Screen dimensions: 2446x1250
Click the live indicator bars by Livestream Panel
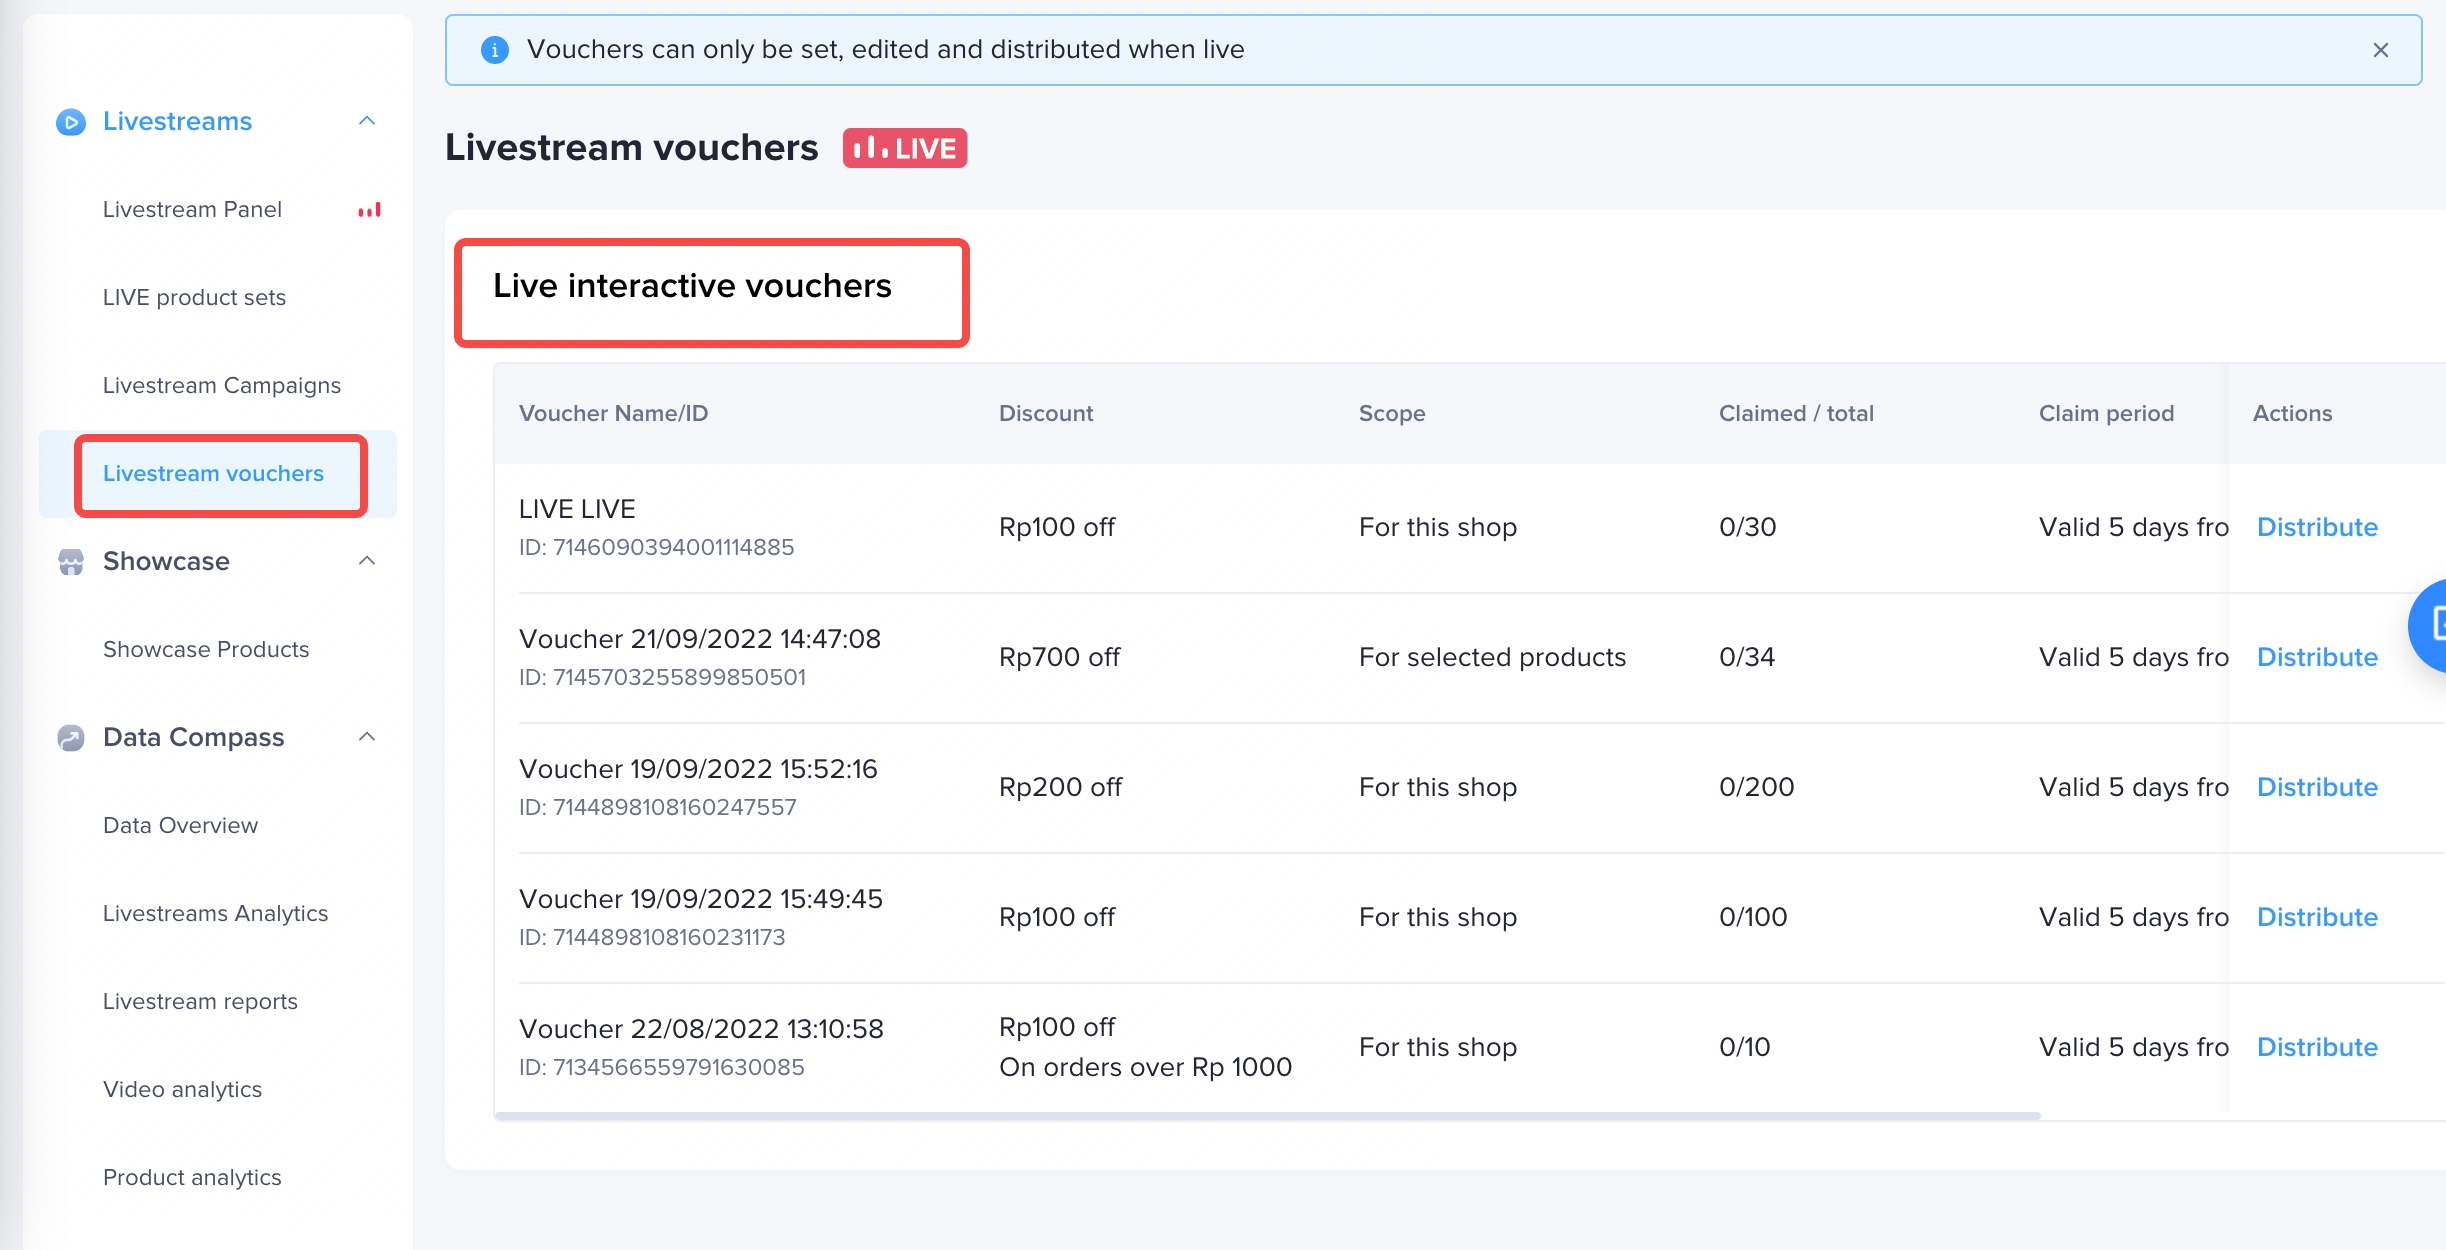click(369, 210)
